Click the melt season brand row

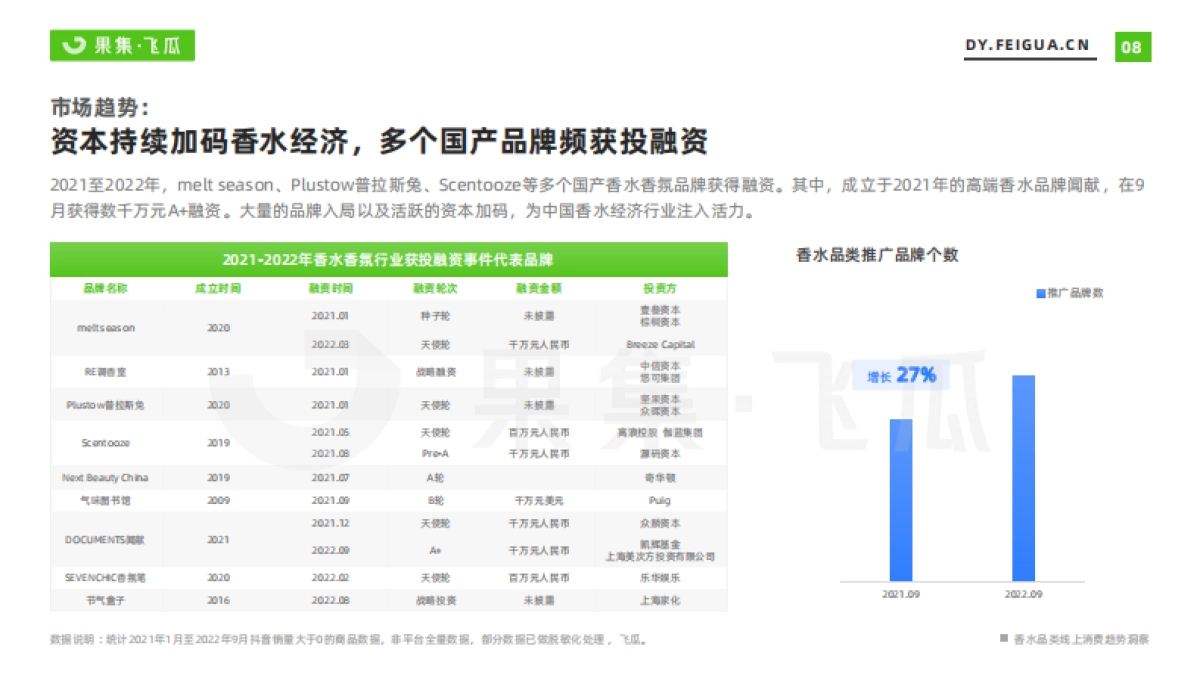pyautogui.click(x=107, y=327)
